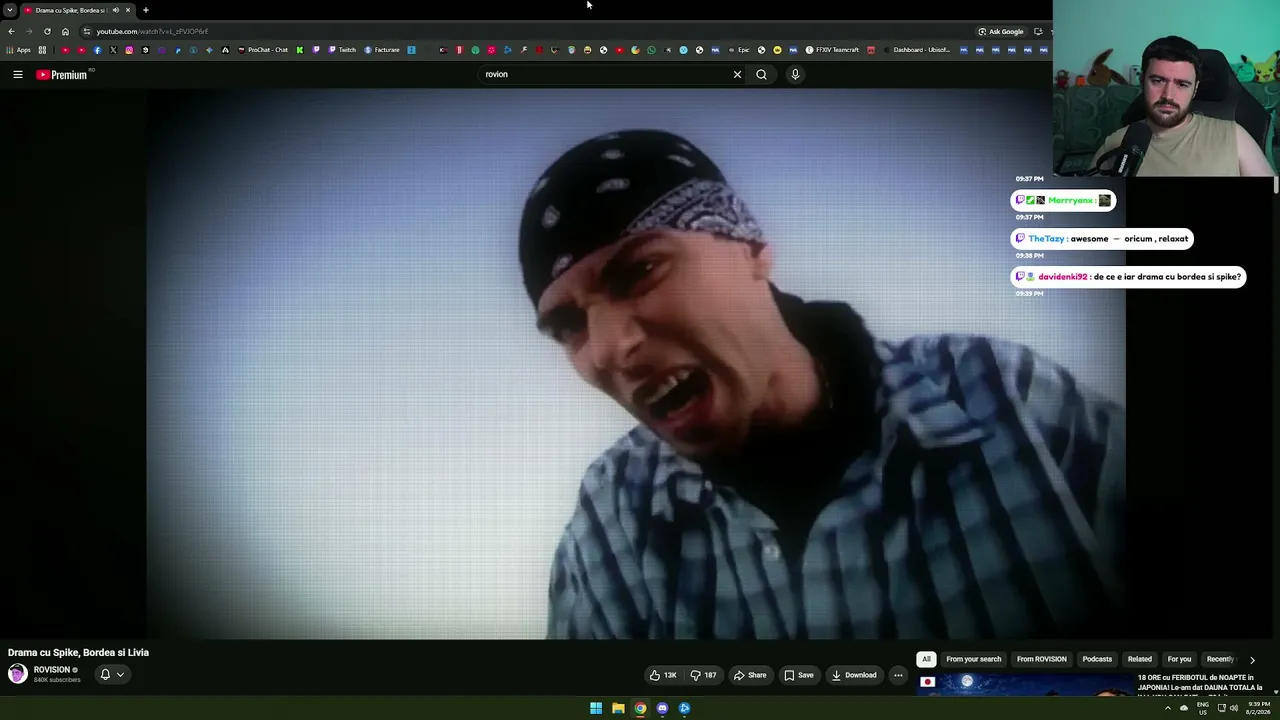Screen dimensions: 1280x720
Task: Open the YouTube guide hamburger menu
Action: click(17, 74)
